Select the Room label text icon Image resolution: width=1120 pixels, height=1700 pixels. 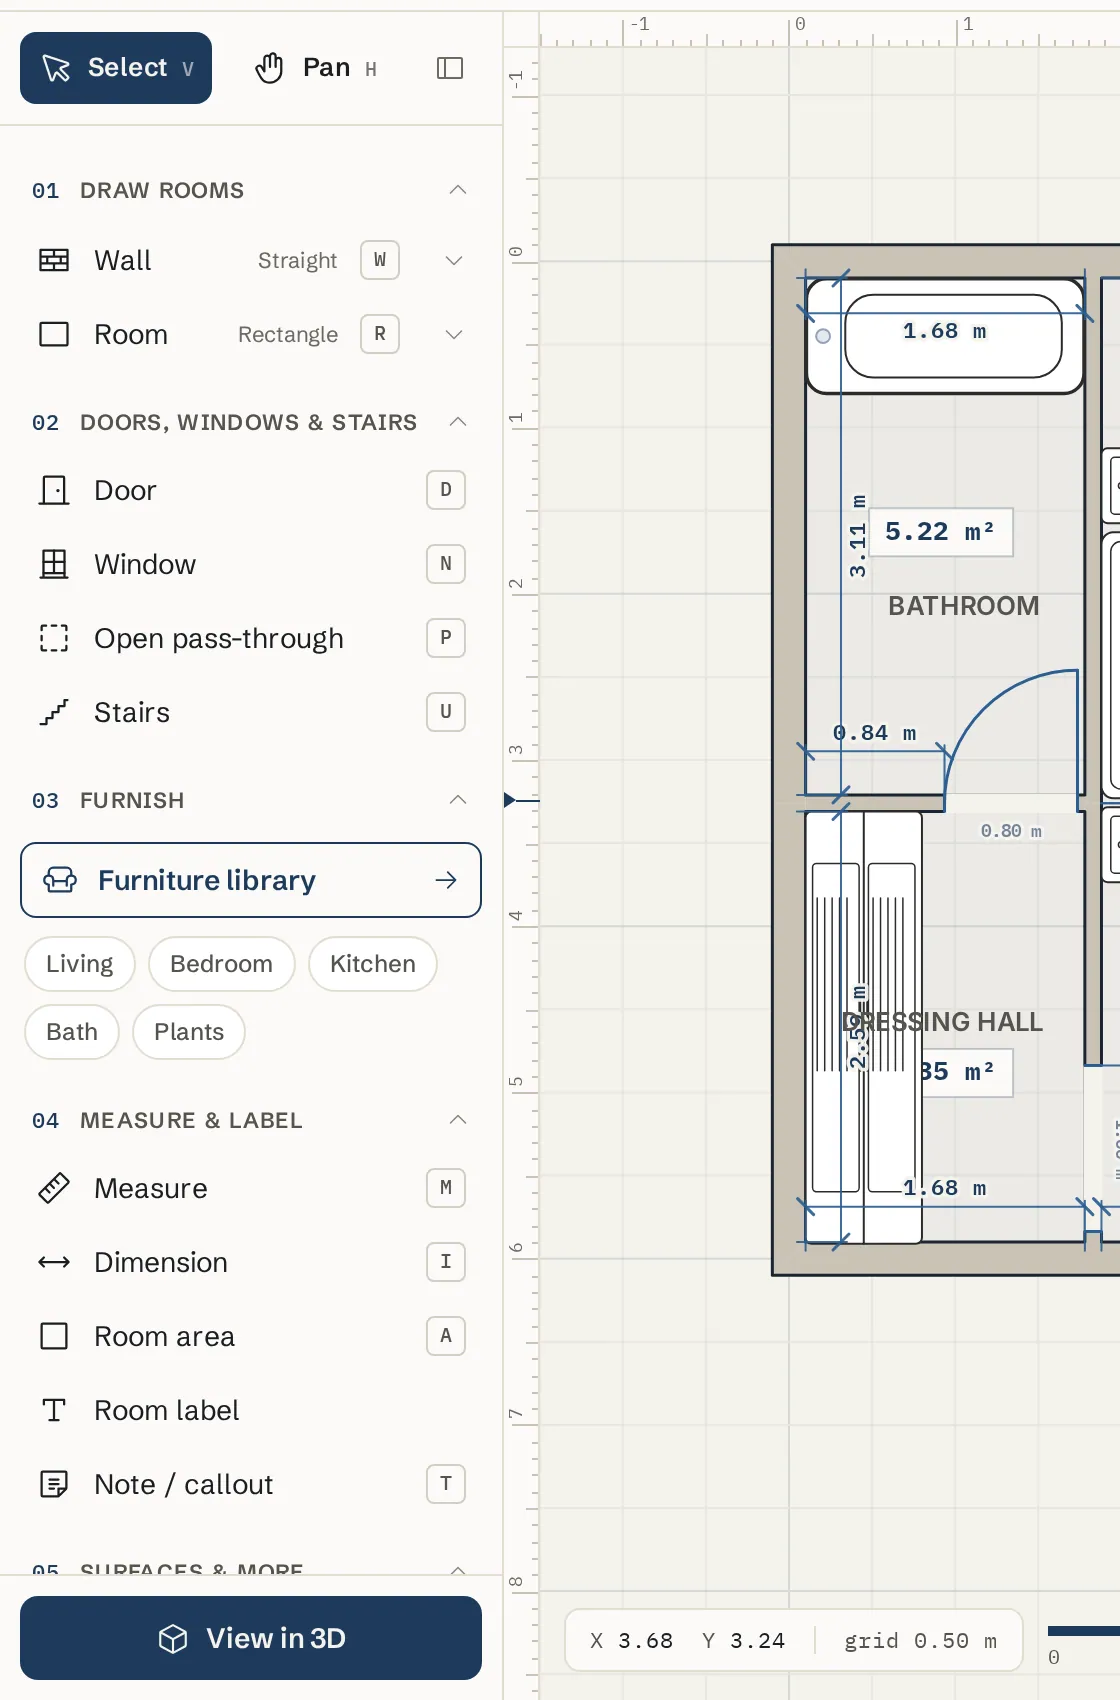[54, 1410]
